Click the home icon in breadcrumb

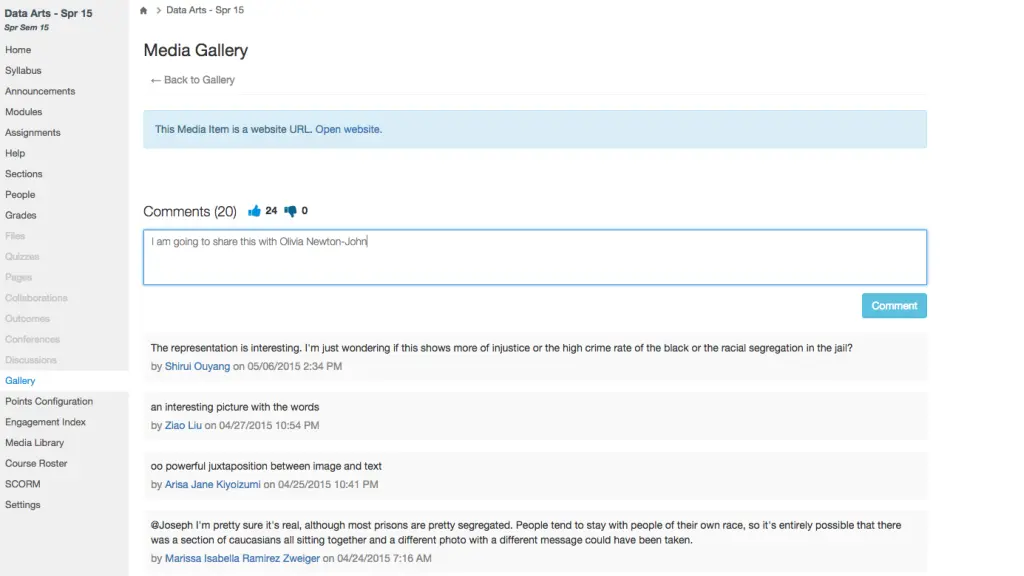[144, 10]
